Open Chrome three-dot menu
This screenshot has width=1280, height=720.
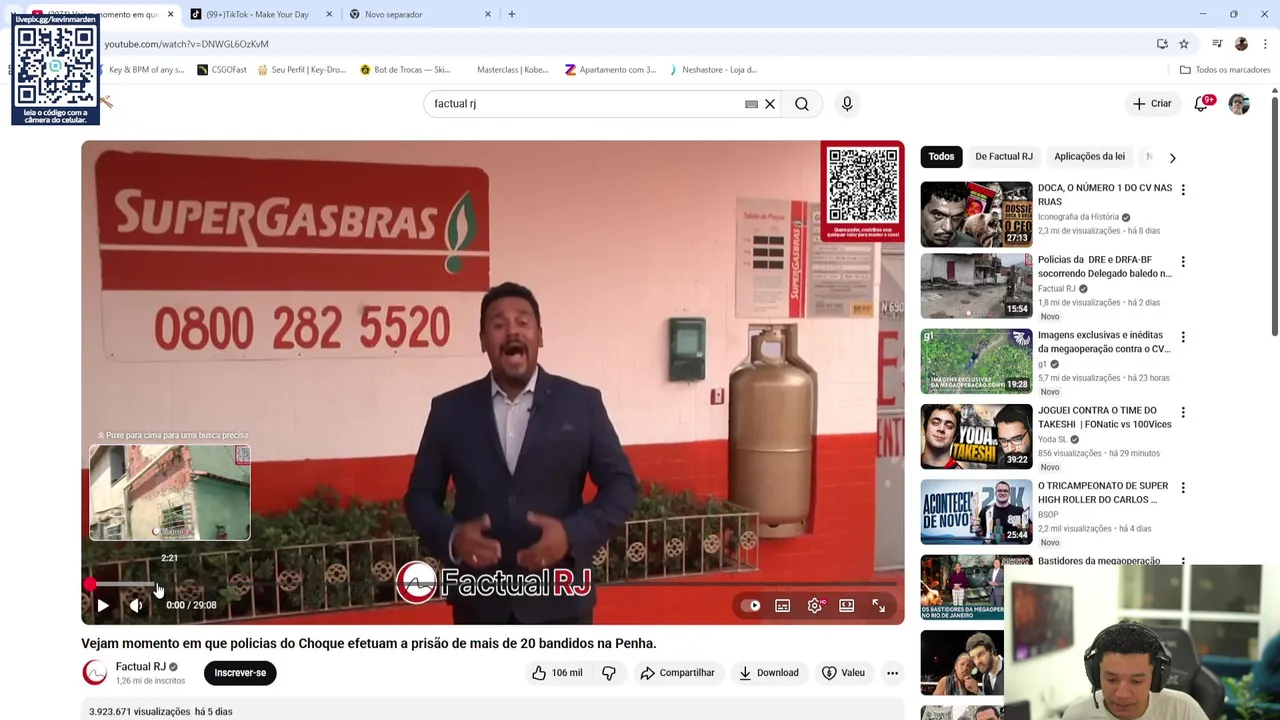(1265, 44)
